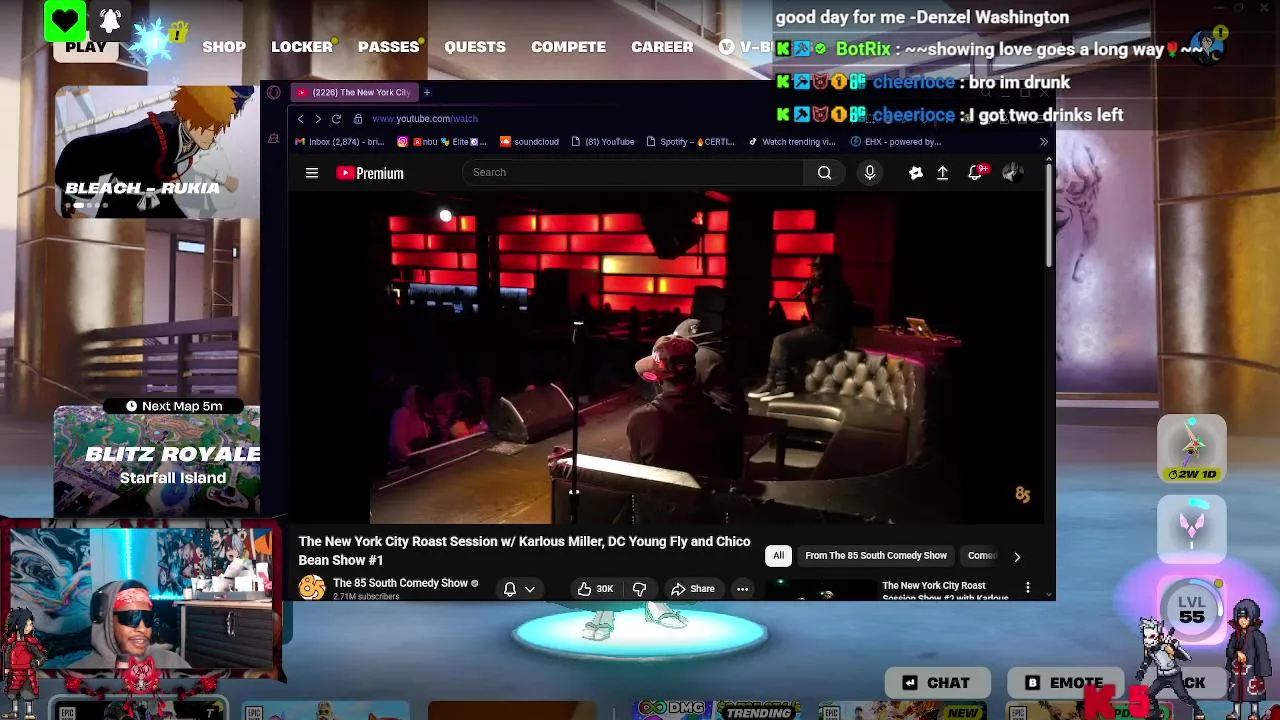Image resolution: width=1280 pixels, height=720 pixels.
Task: Open the (81) YouTube bookmark
Action: click(603, 141)
